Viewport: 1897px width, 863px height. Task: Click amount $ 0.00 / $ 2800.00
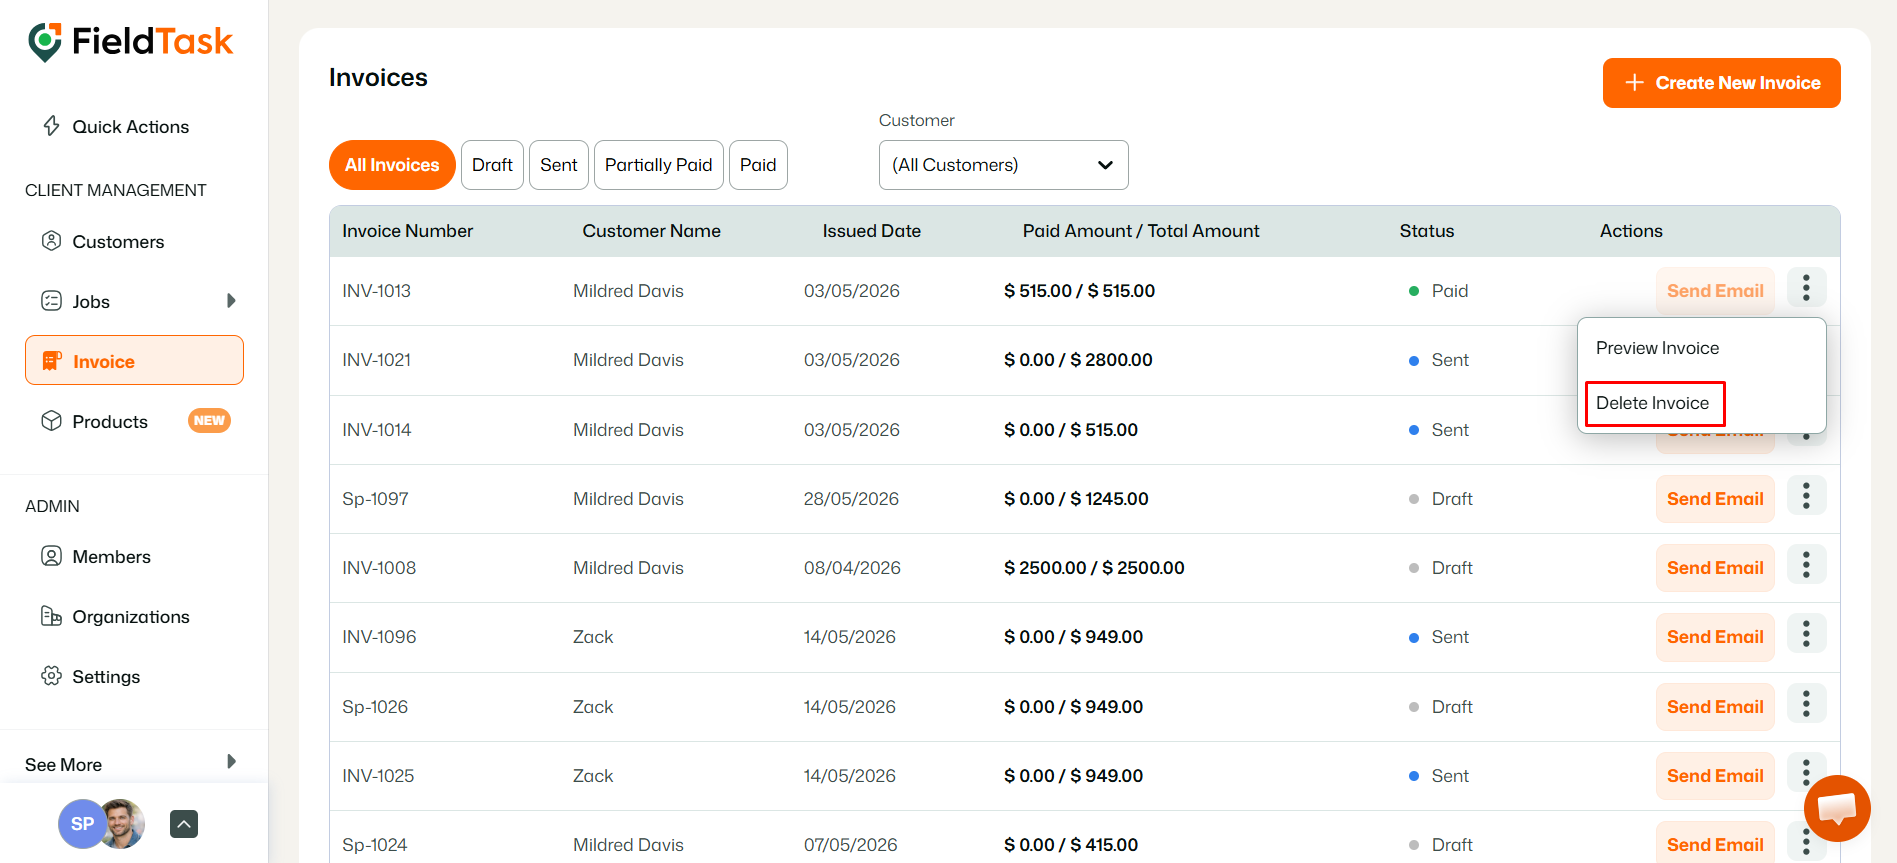(x=1078, y=360)
